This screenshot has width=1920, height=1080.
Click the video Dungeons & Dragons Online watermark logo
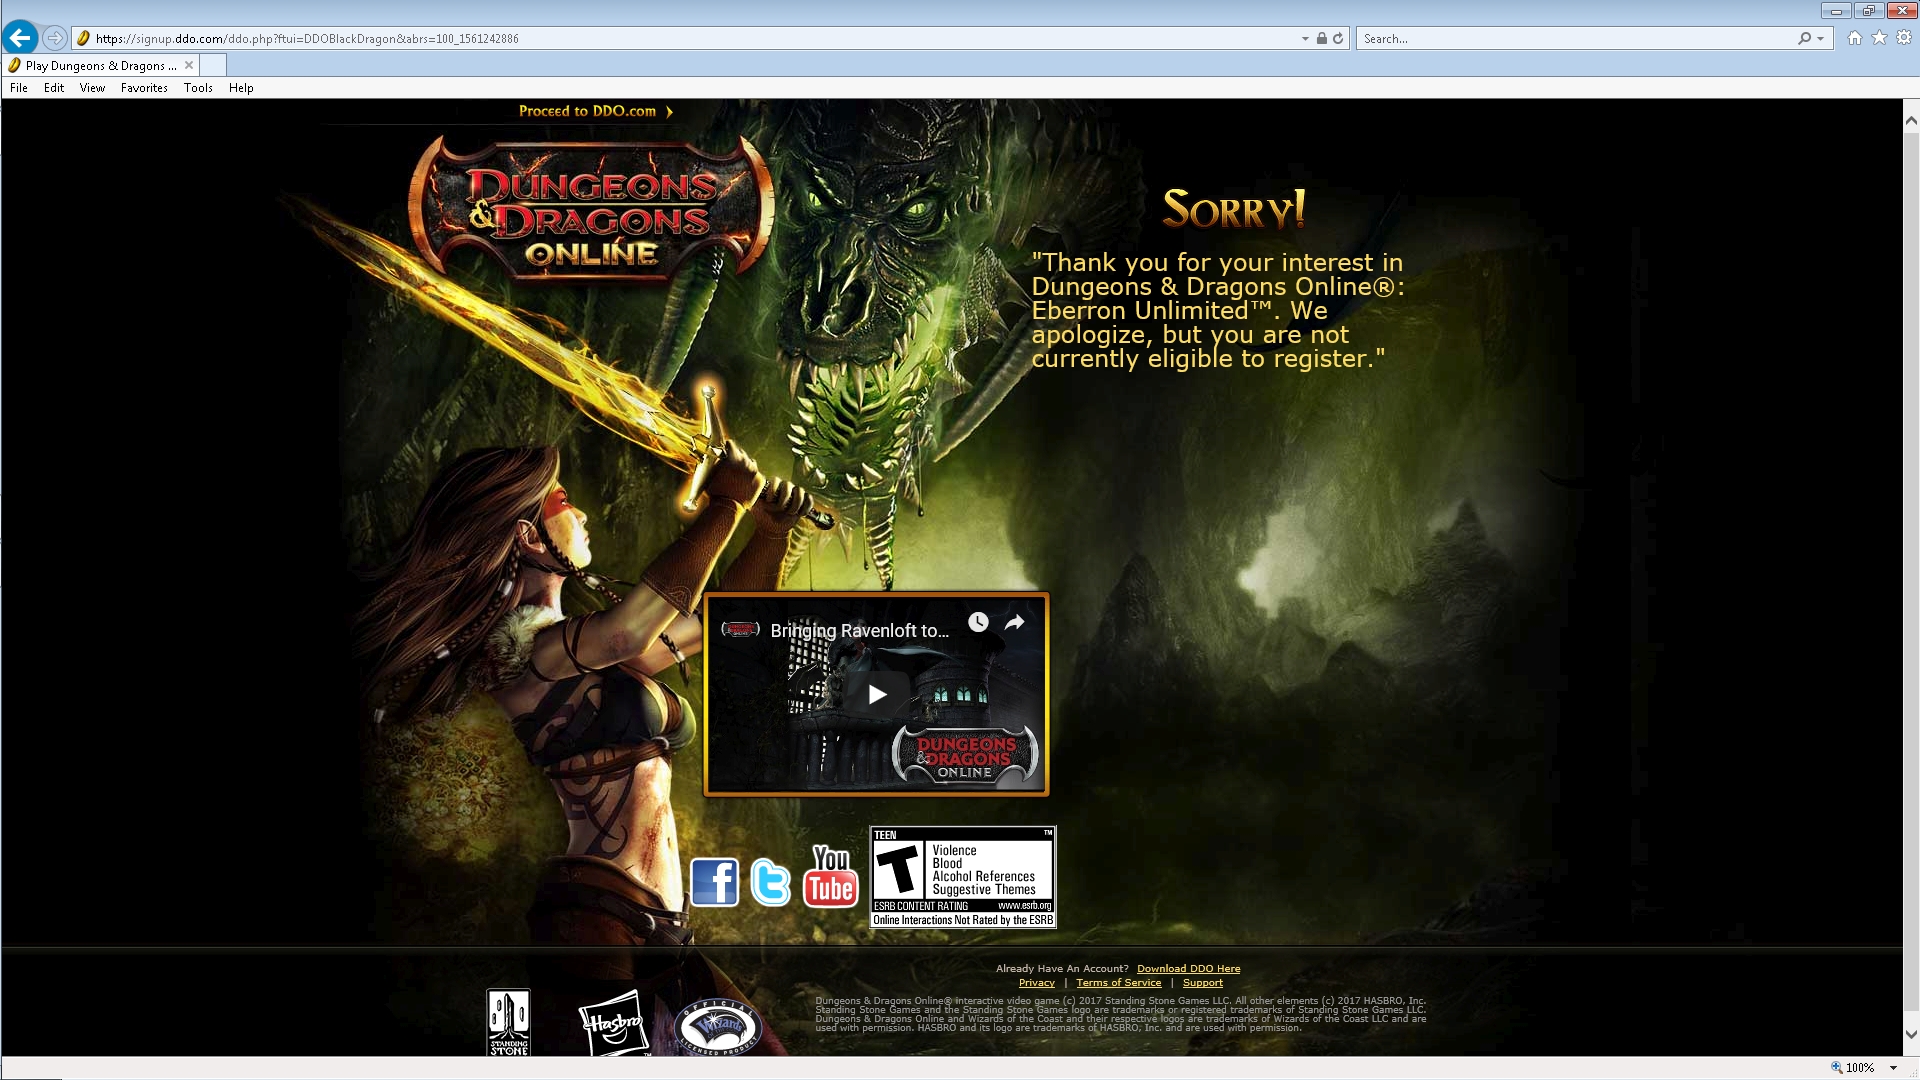point(965,756)
